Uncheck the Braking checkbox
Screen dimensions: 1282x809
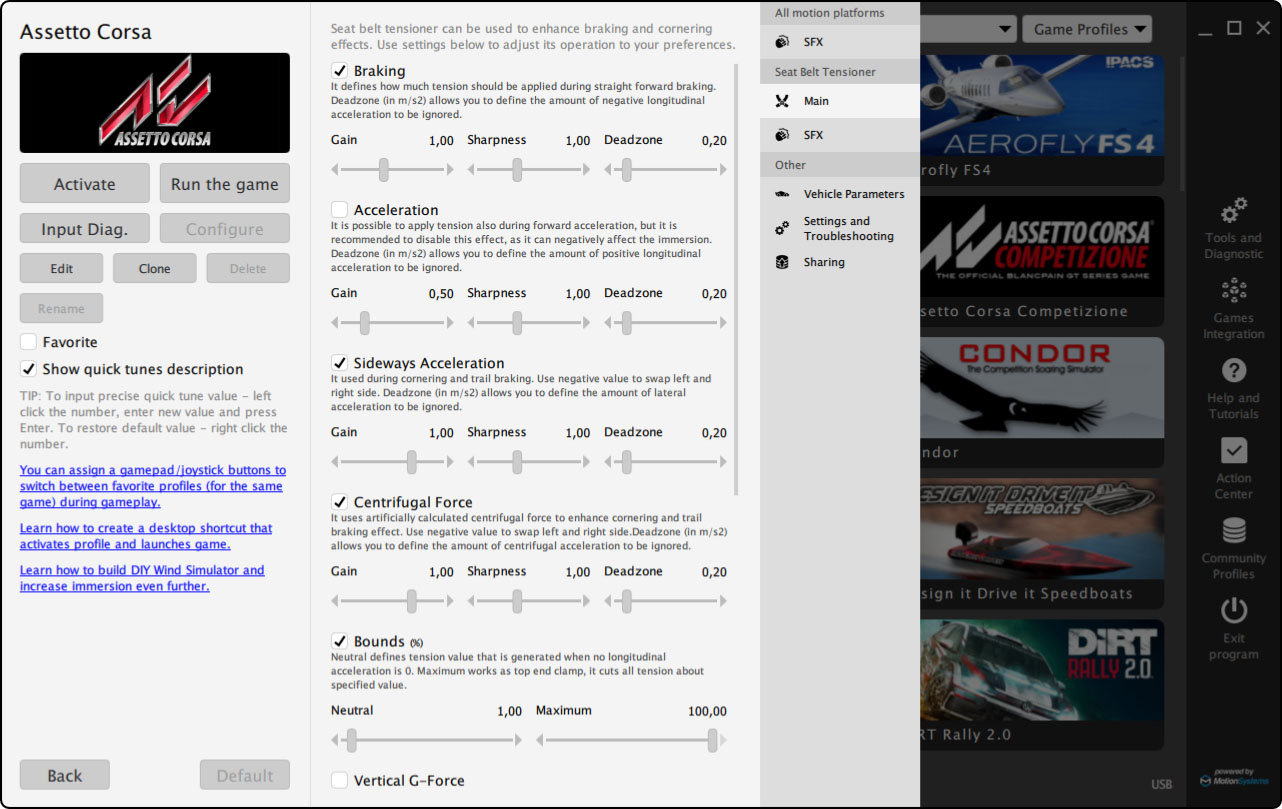340,71
